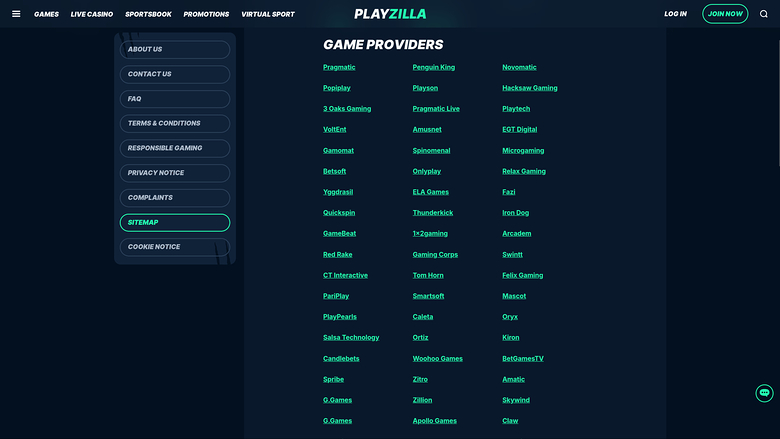
Task: Open the Pragmatic provider link
Action: pos(339,67)
